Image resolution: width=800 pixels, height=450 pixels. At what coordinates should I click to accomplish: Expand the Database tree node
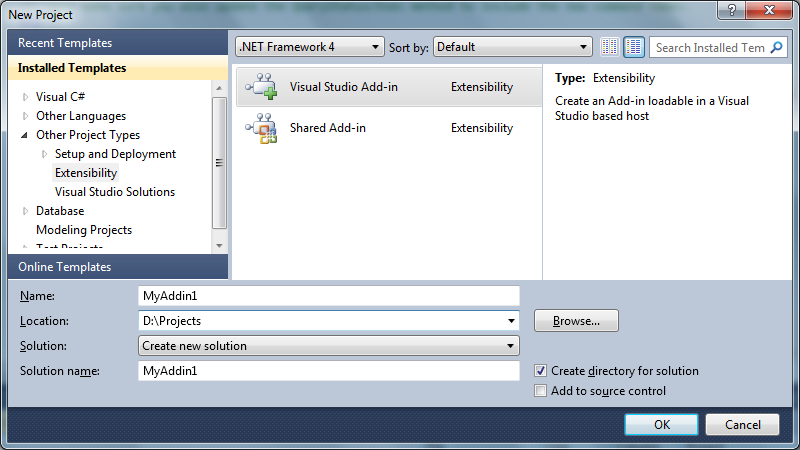(x=26, y=211)
